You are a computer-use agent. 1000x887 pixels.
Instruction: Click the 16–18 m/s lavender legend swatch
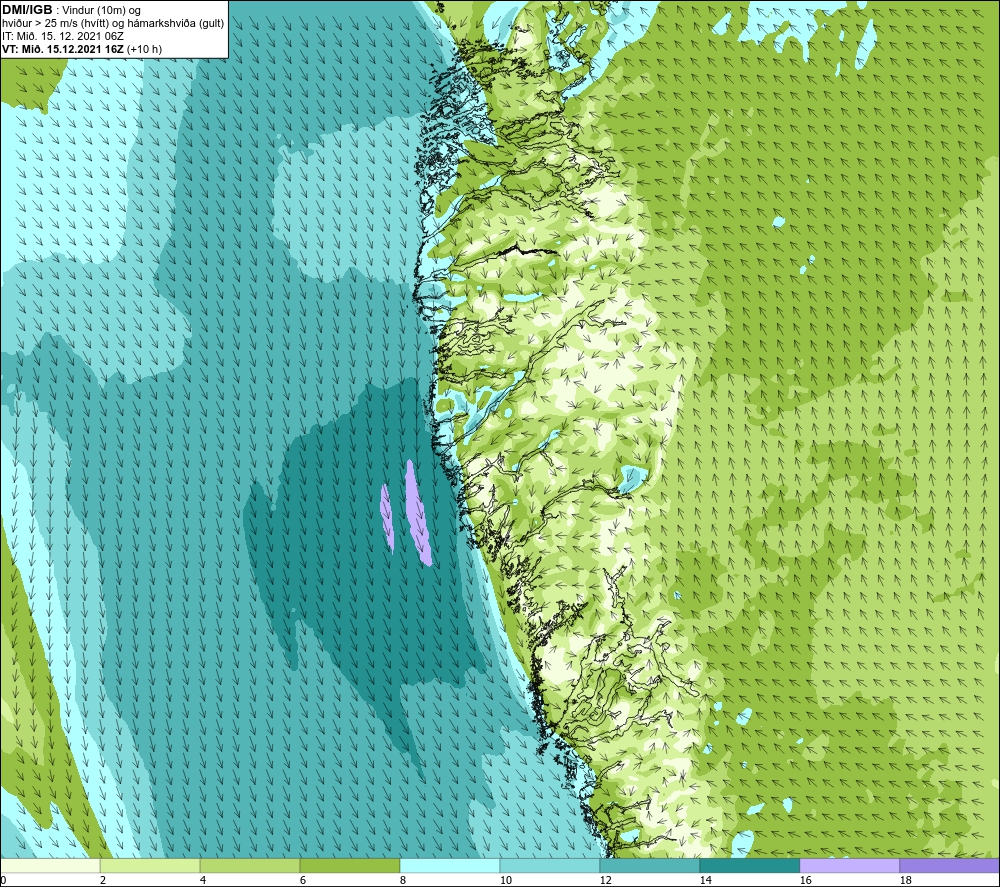click(849, 865)
